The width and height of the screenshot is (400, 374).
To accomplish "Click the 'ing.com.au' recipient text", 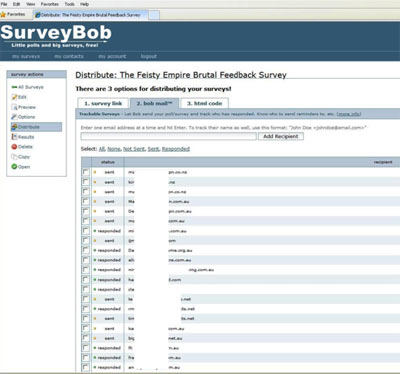I will coord(201,270).
